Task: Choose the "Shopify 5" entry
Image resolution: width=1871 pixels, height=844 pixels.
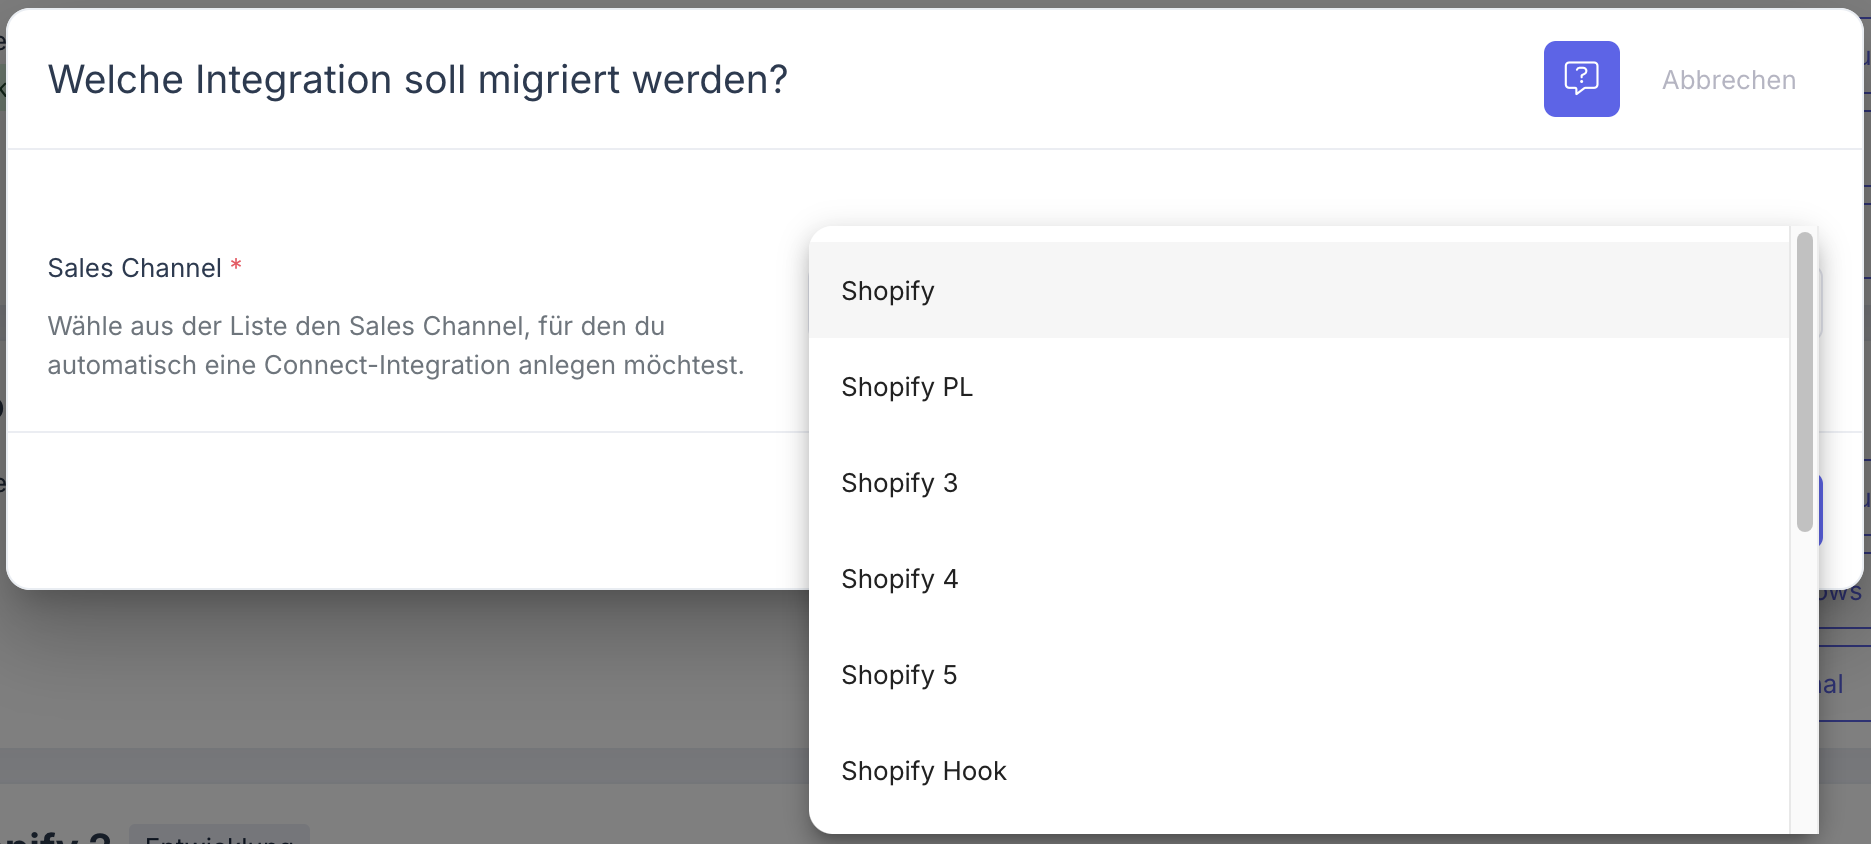Action: 899,675
